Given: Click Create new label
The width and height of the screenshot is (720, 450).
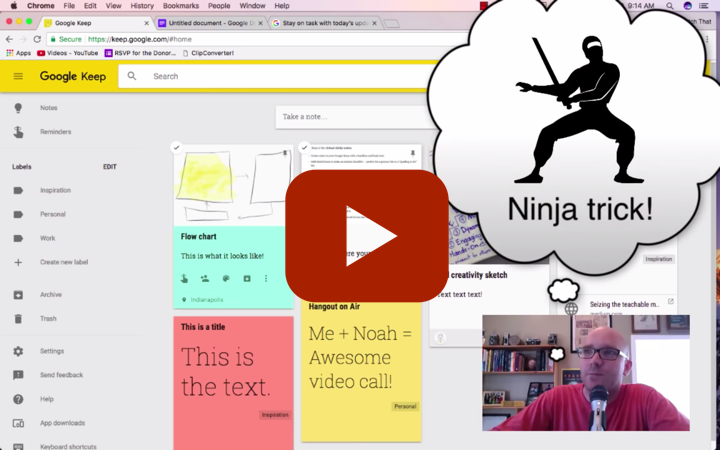Looking at the screenshot, I should (64, 262).
